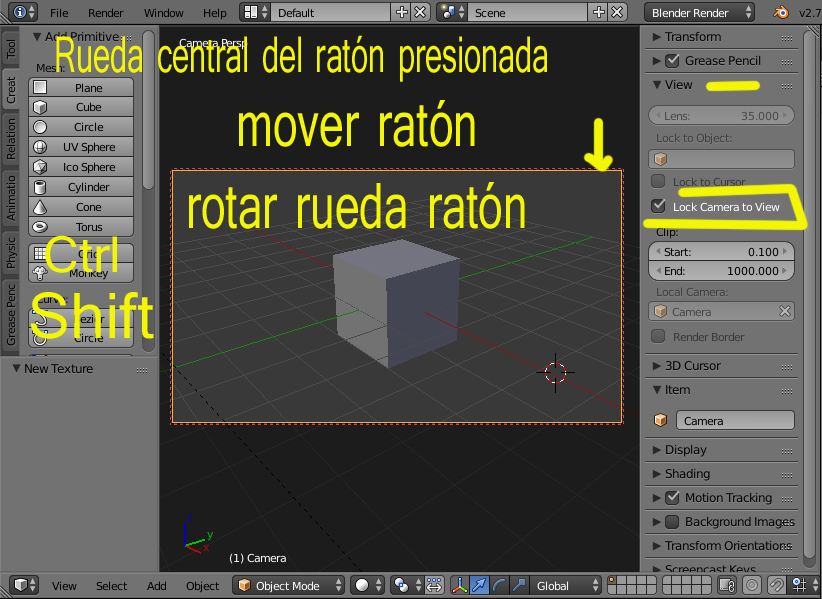822x599 pixels.
Task: Open the Global orientation dropdown
Action: [565, 585]
